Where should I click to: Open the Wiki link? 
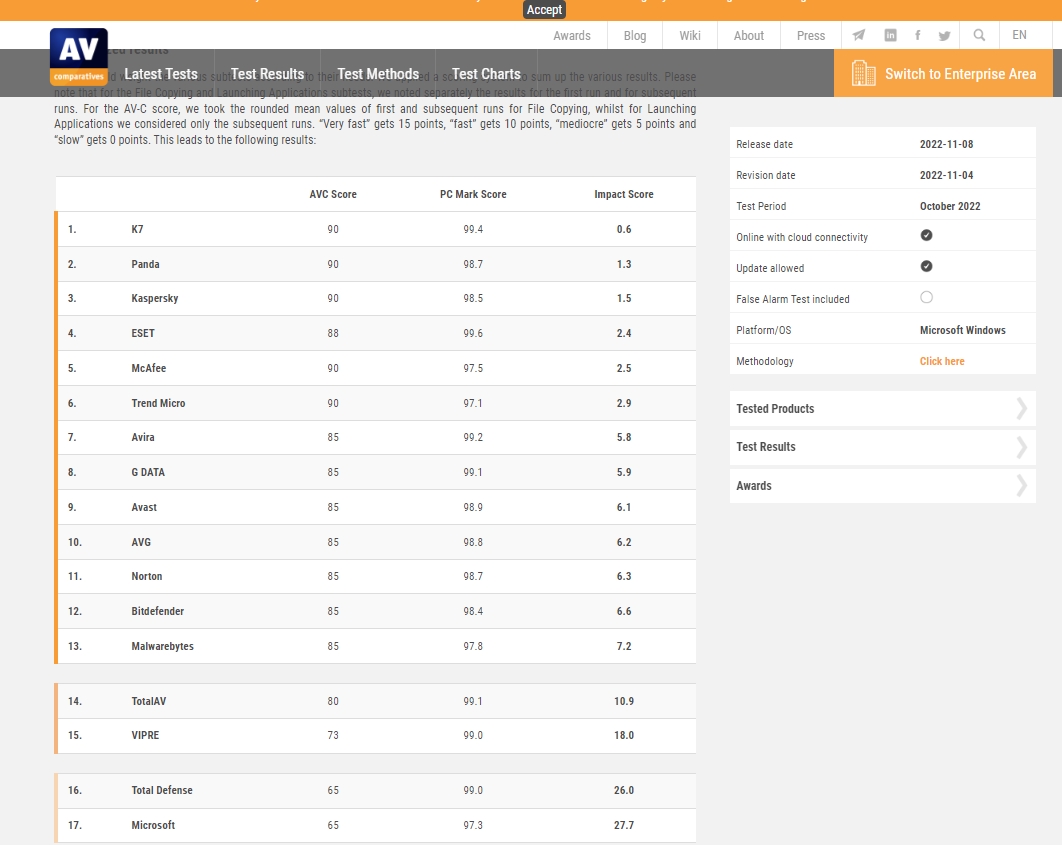point(690,35)
